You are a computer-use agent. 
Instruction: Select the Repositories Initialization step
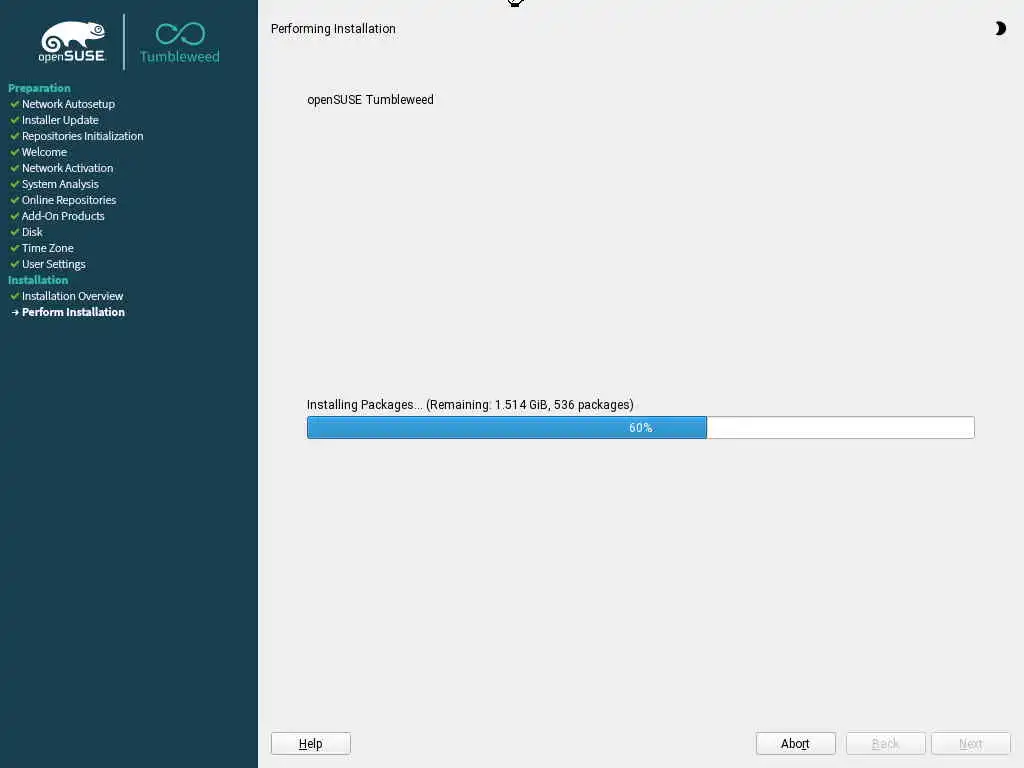click(x=82, y=136)
